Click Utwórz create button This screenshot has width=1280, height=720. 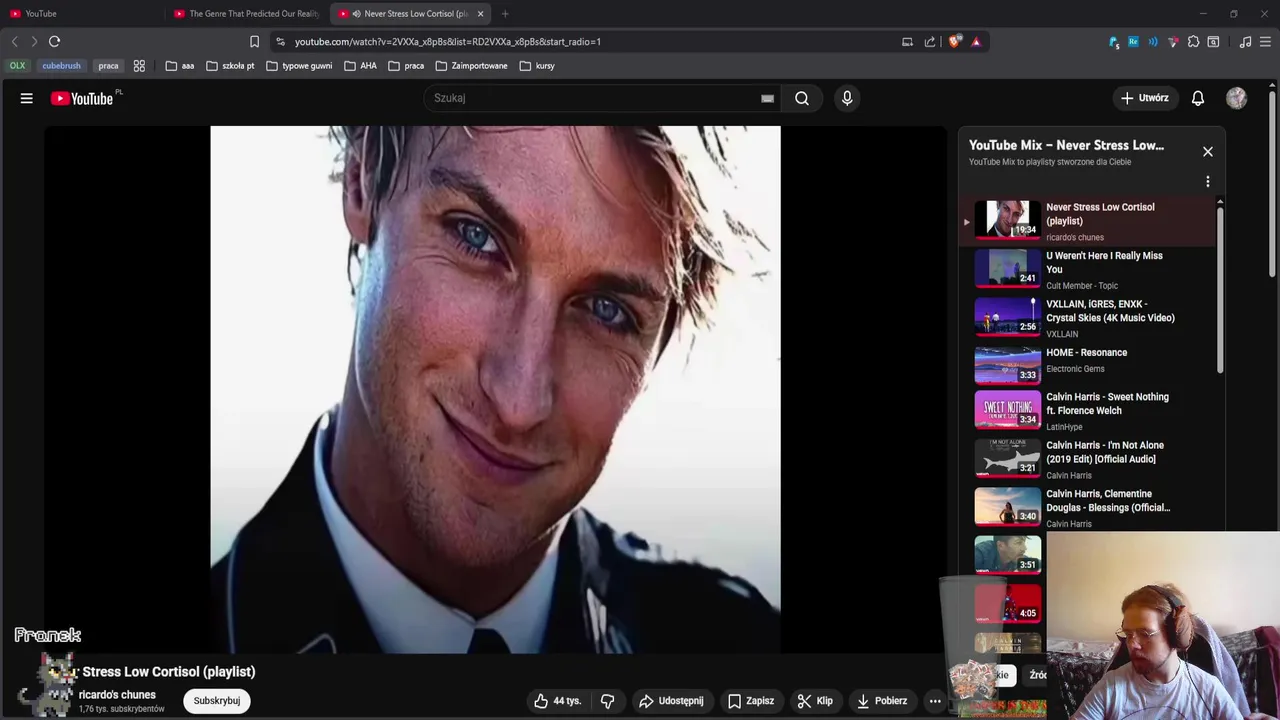coord(1144,98)
